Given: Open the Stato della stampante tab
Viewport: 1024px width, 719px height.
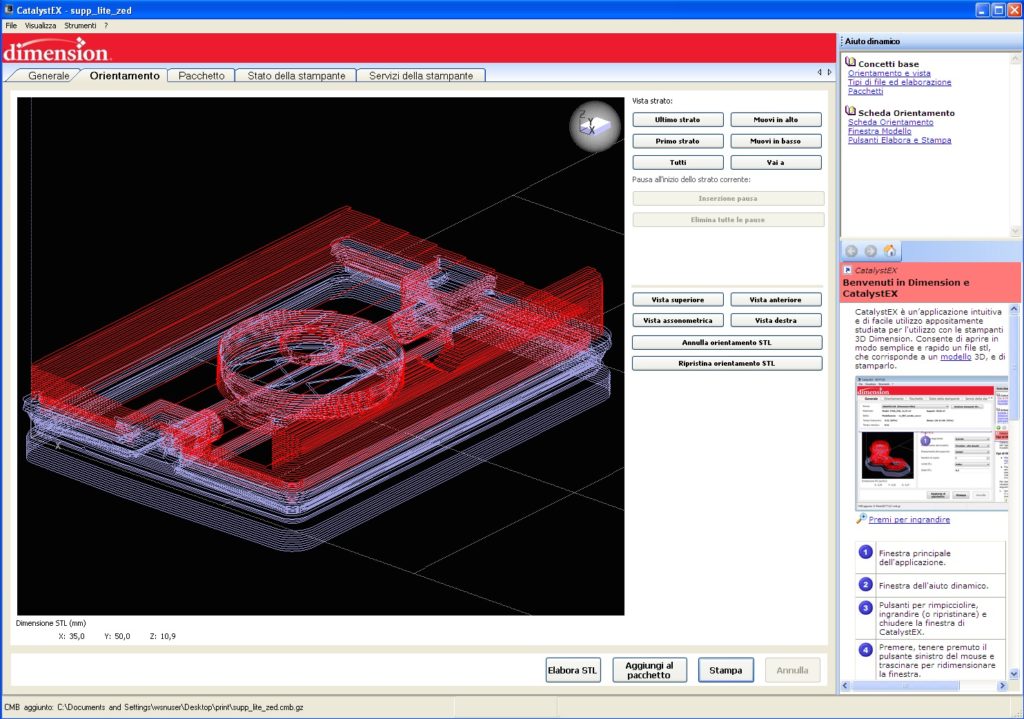Looking at the screenshot, I should click(296, 76).
